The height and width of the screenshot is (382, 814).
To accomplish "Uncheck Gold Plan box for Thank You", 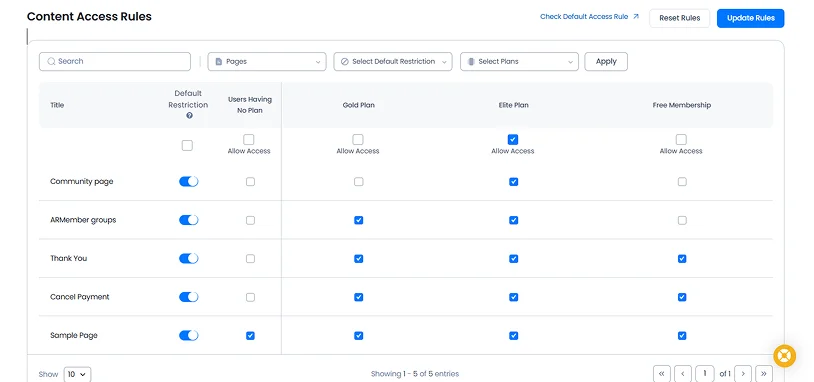I will pos(358,258).
